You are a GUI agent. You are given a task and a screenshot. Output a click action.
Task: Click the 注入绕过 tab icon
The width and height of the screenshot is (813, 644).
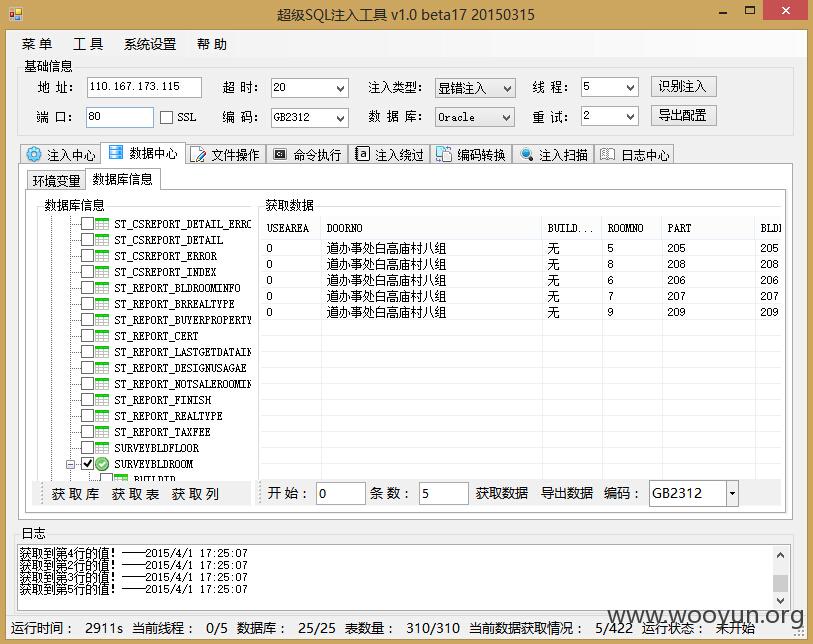point(362,154)
